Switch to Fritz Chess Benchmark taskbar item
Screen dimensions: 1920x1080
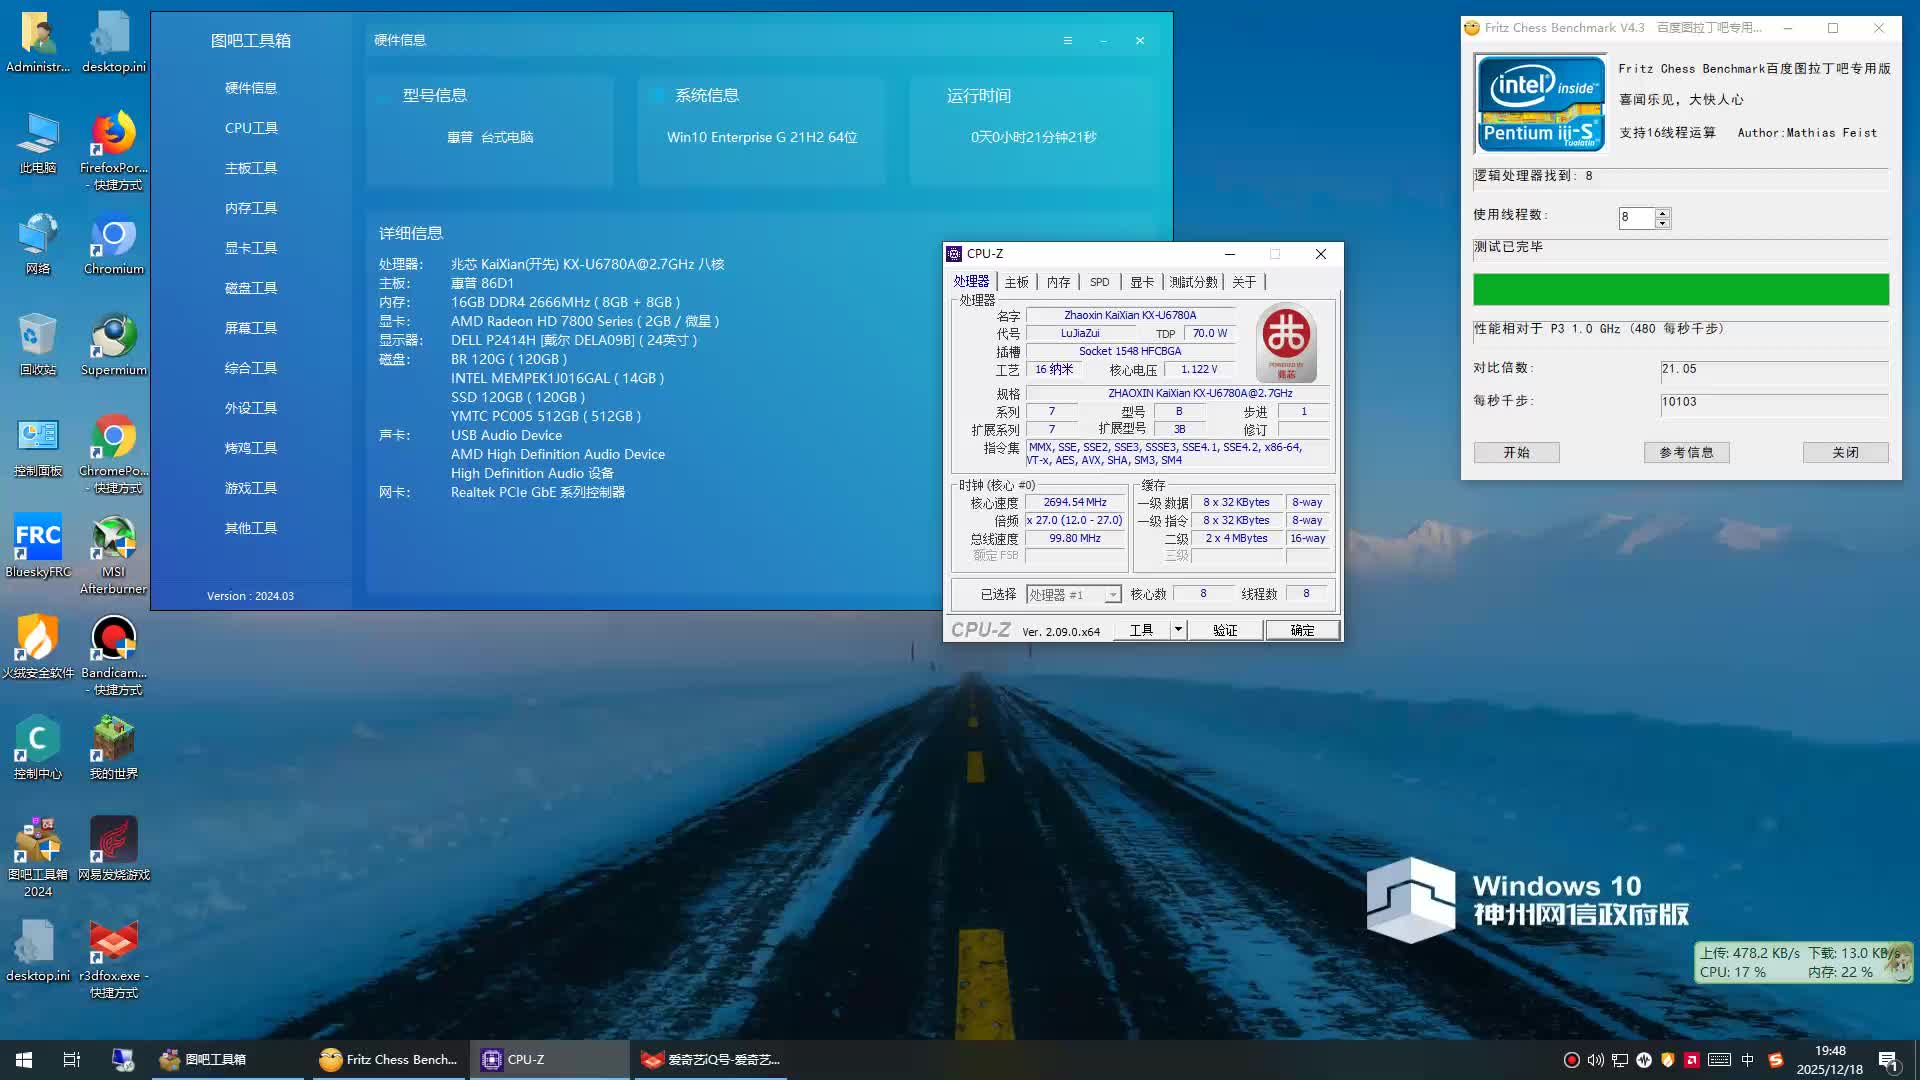pos(389,1060)
